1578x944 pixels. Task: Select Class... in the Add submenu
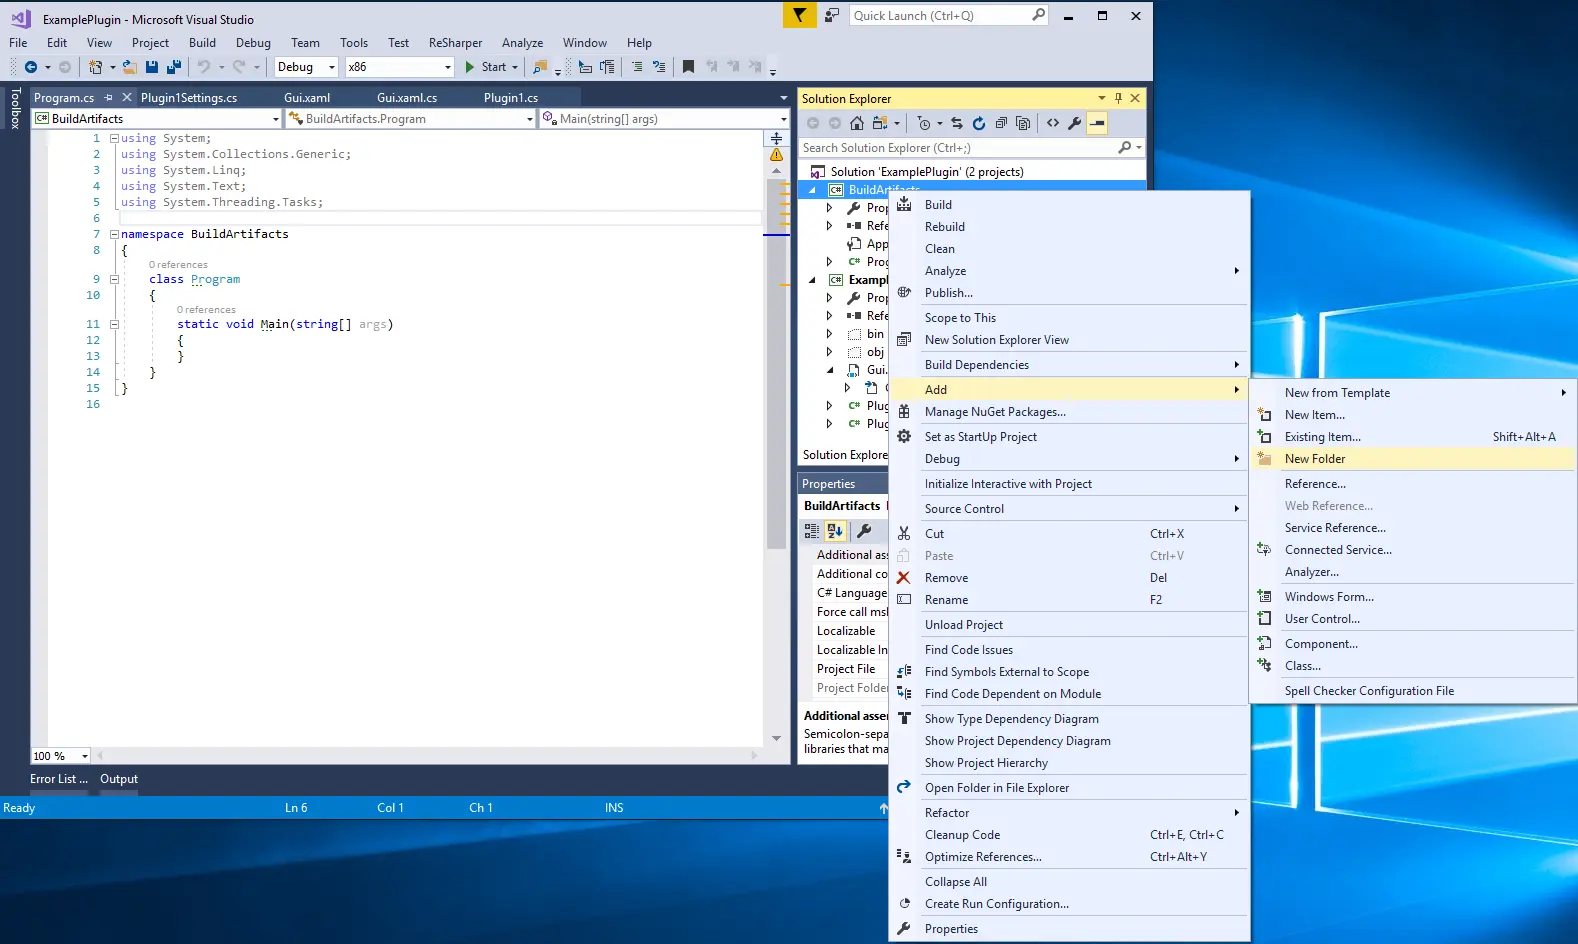click(1413, 666)
